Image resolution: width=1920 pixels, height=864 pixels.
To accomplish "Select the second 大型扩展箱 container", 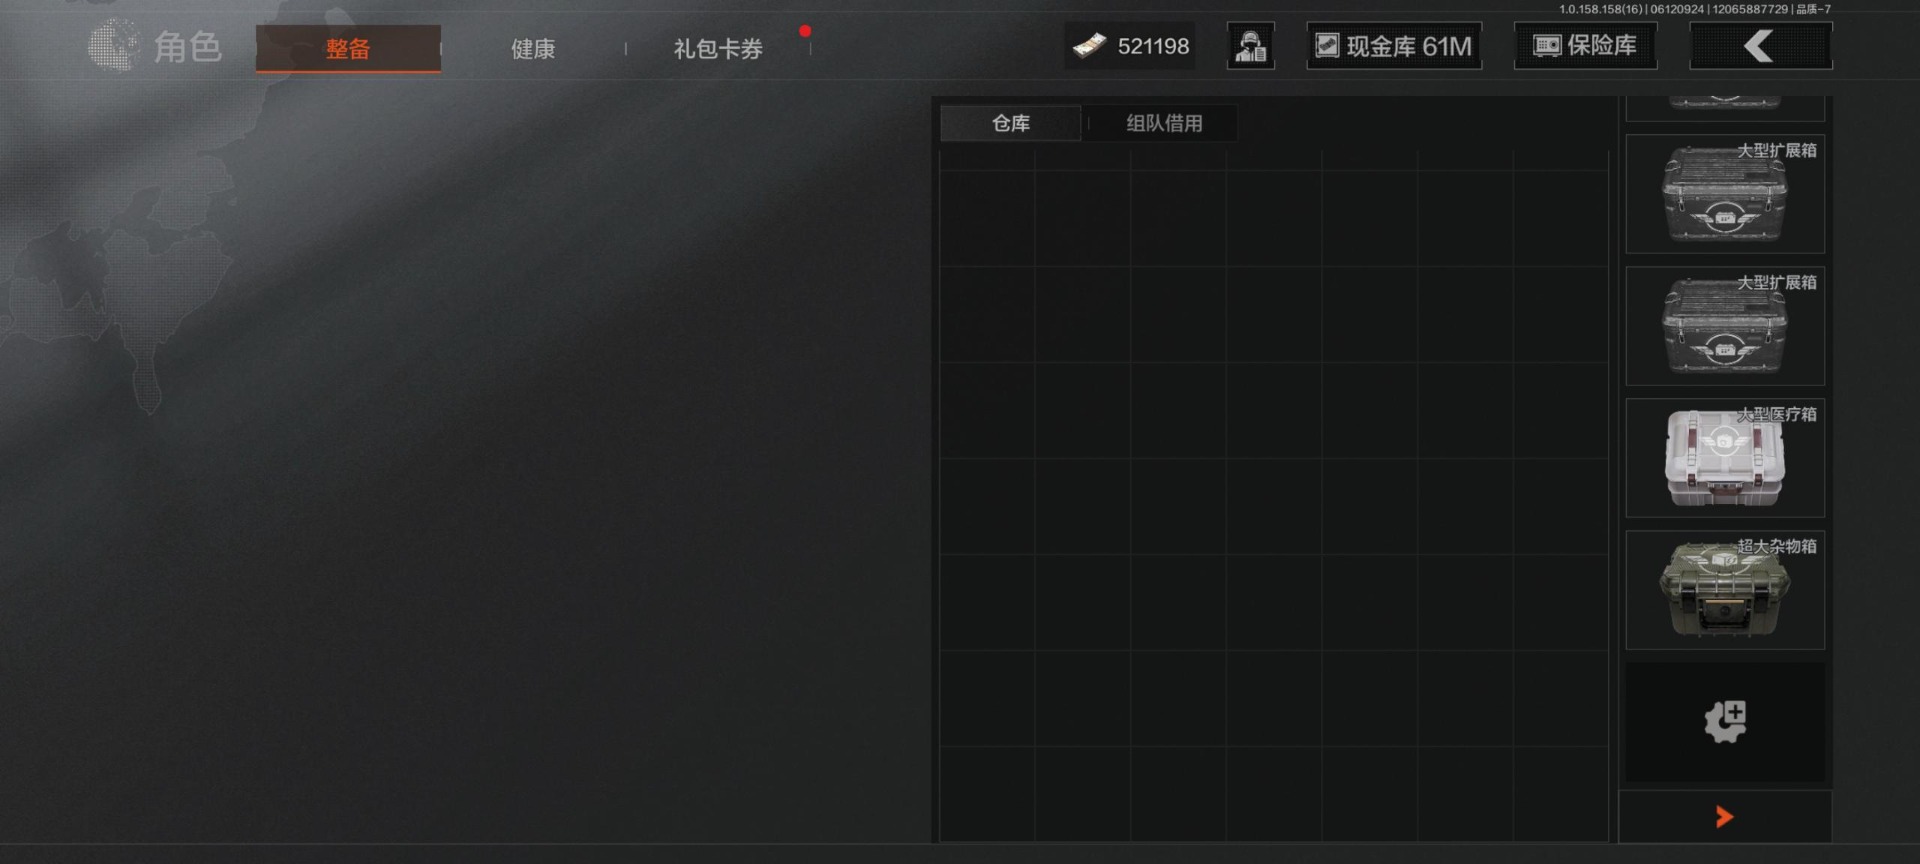I will coord(1725,325).
